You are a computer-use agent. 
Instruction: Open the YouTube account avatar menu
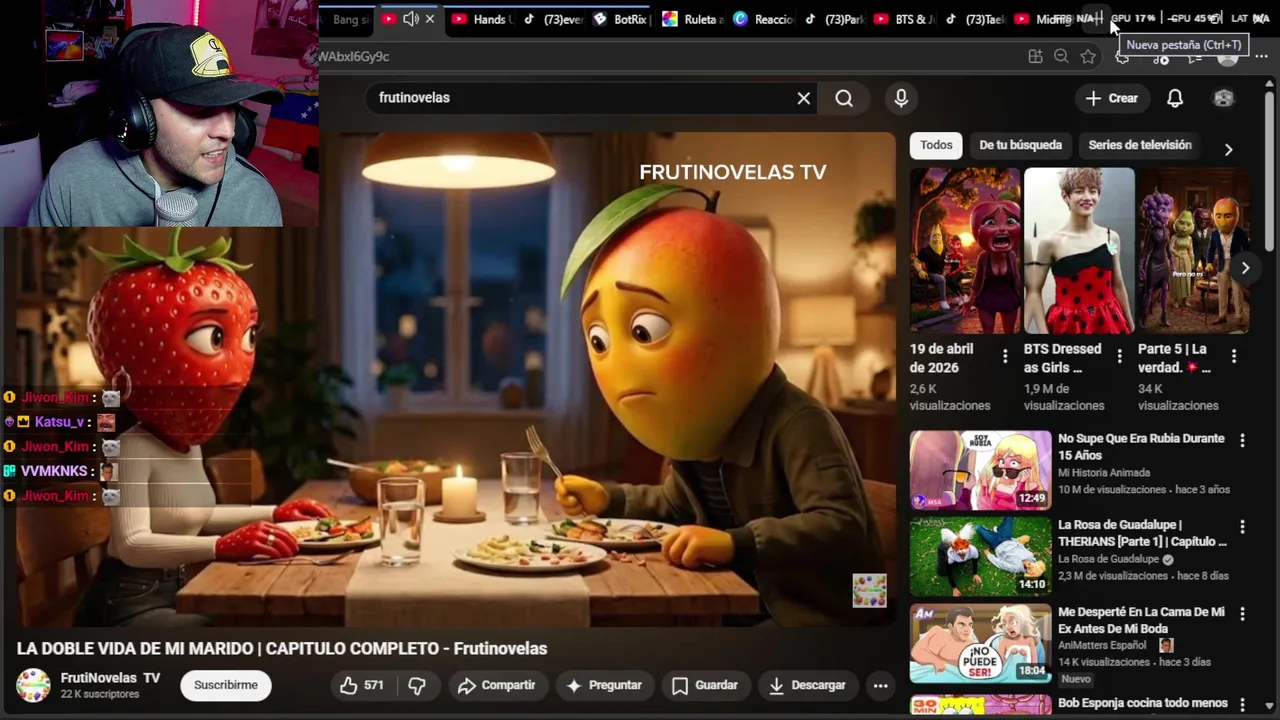[x=1223, y=98]
